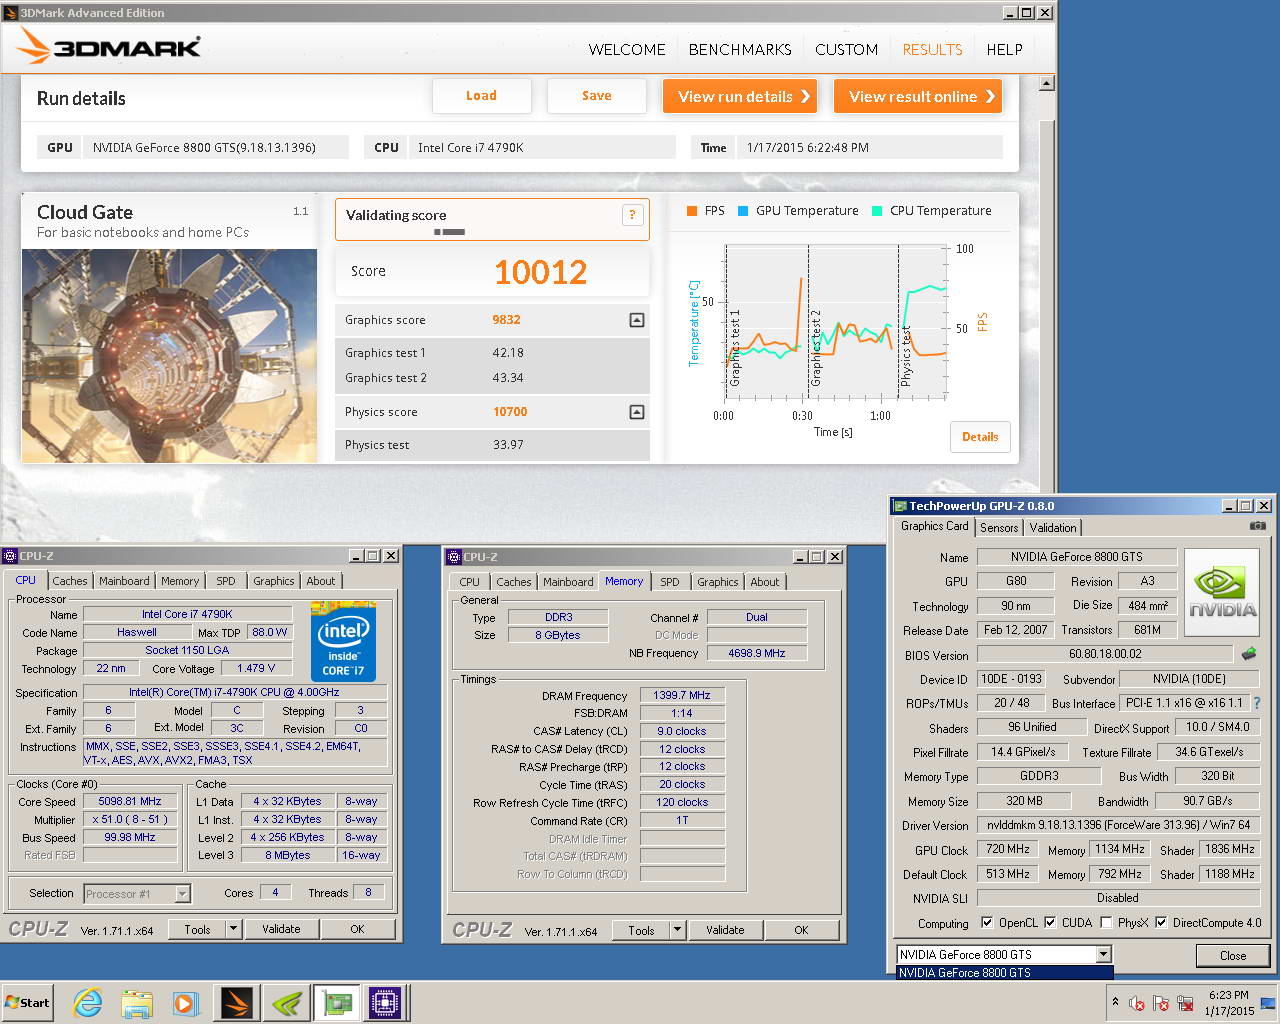Click the 3DMark logo
The height and width of the screenshot is (1024, 1280).
pyautogui.click(x=110, y=46)
